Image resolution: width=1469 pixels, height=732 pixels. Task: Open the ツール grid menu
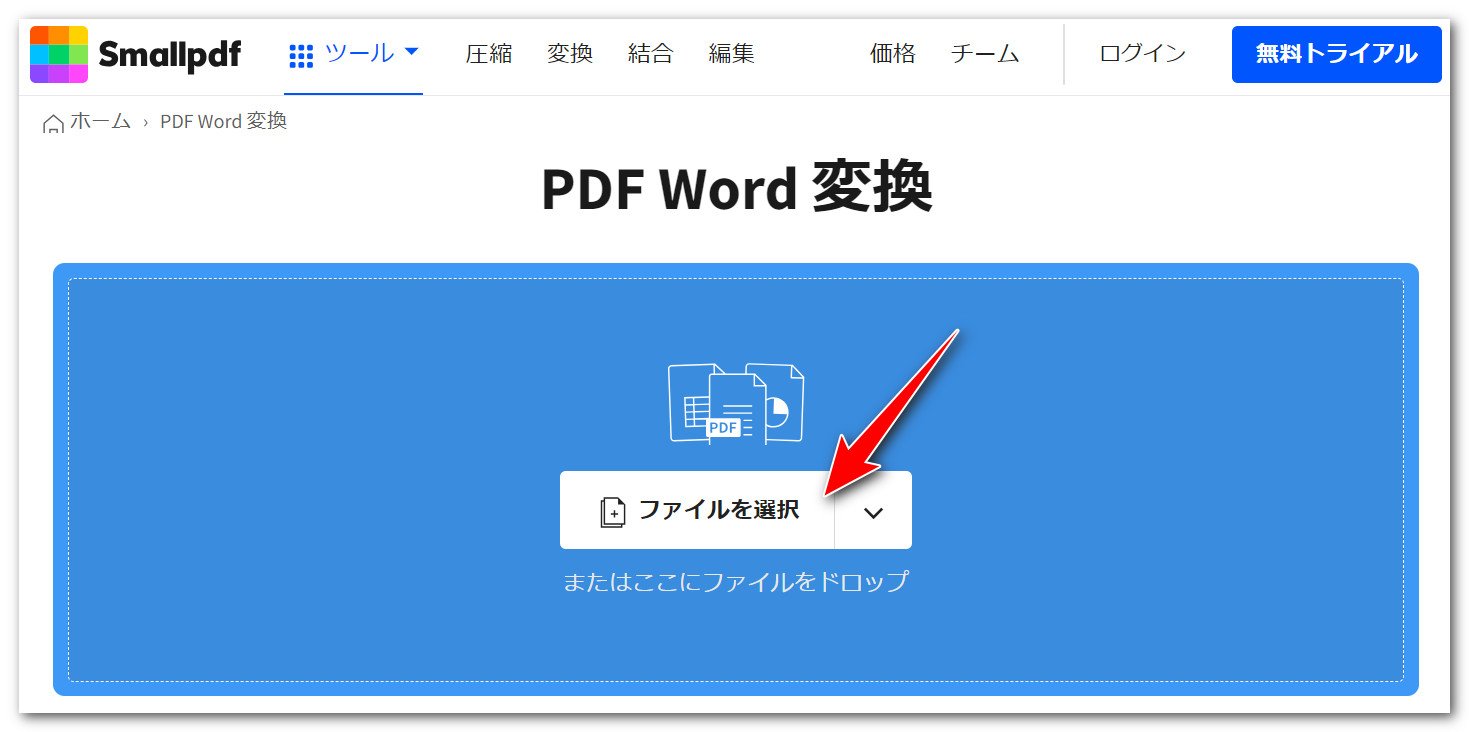(353, 54)
